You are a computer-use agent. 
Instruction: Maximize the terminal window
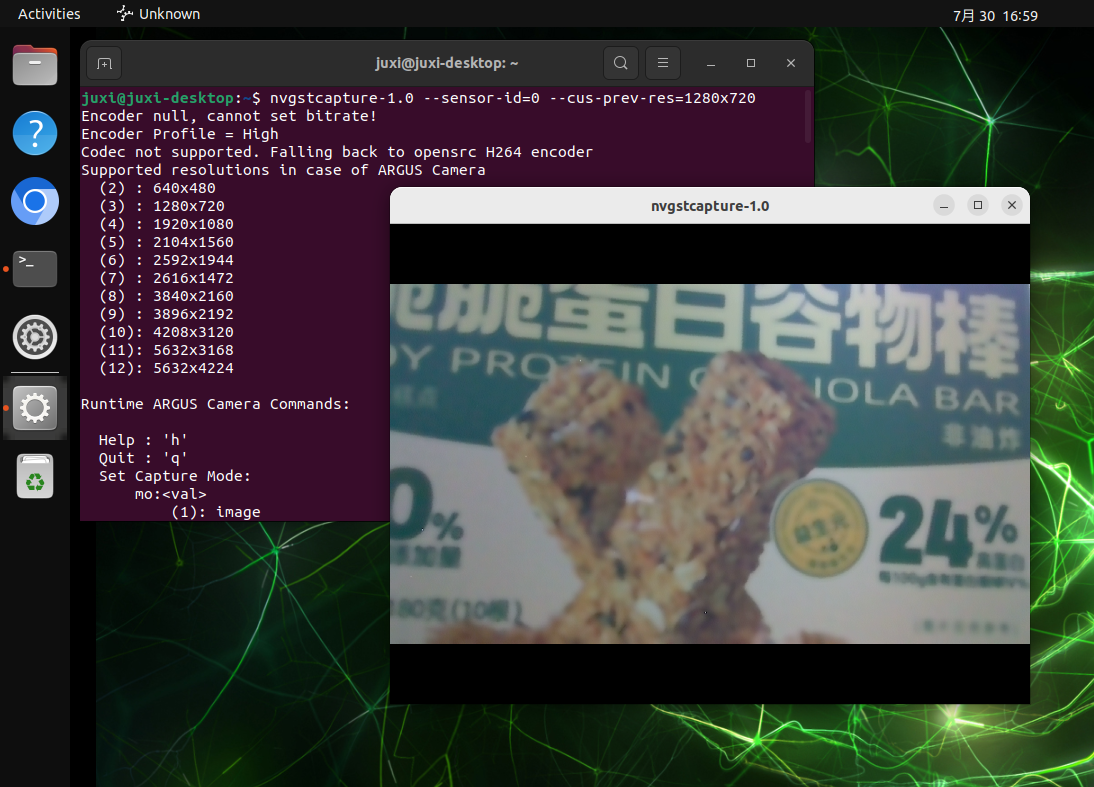pos(751,63)
